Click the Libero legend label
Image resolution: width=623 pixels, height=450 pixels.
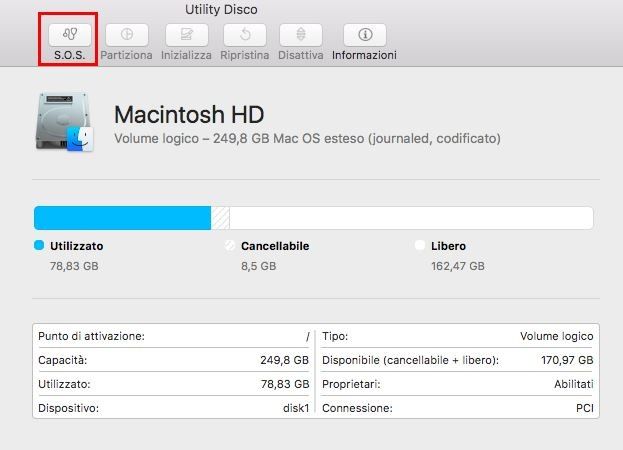click(449, 246)
